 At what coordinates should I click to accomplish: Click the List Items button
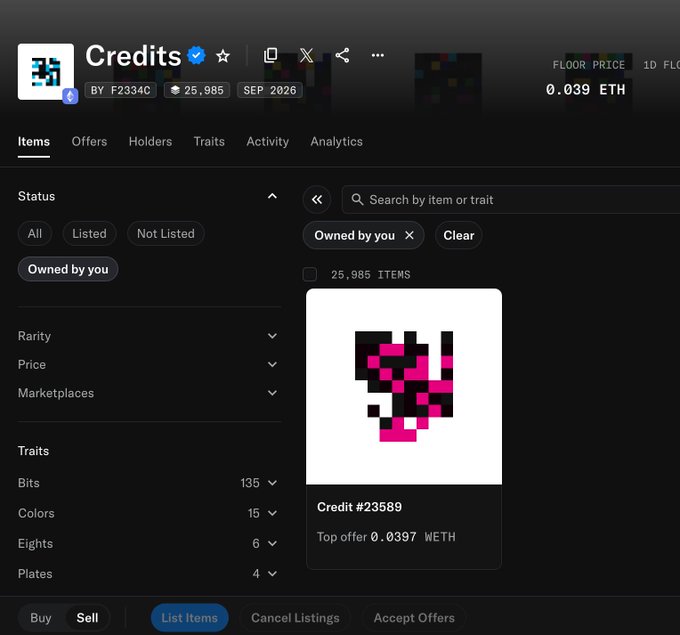coord(190,618)
